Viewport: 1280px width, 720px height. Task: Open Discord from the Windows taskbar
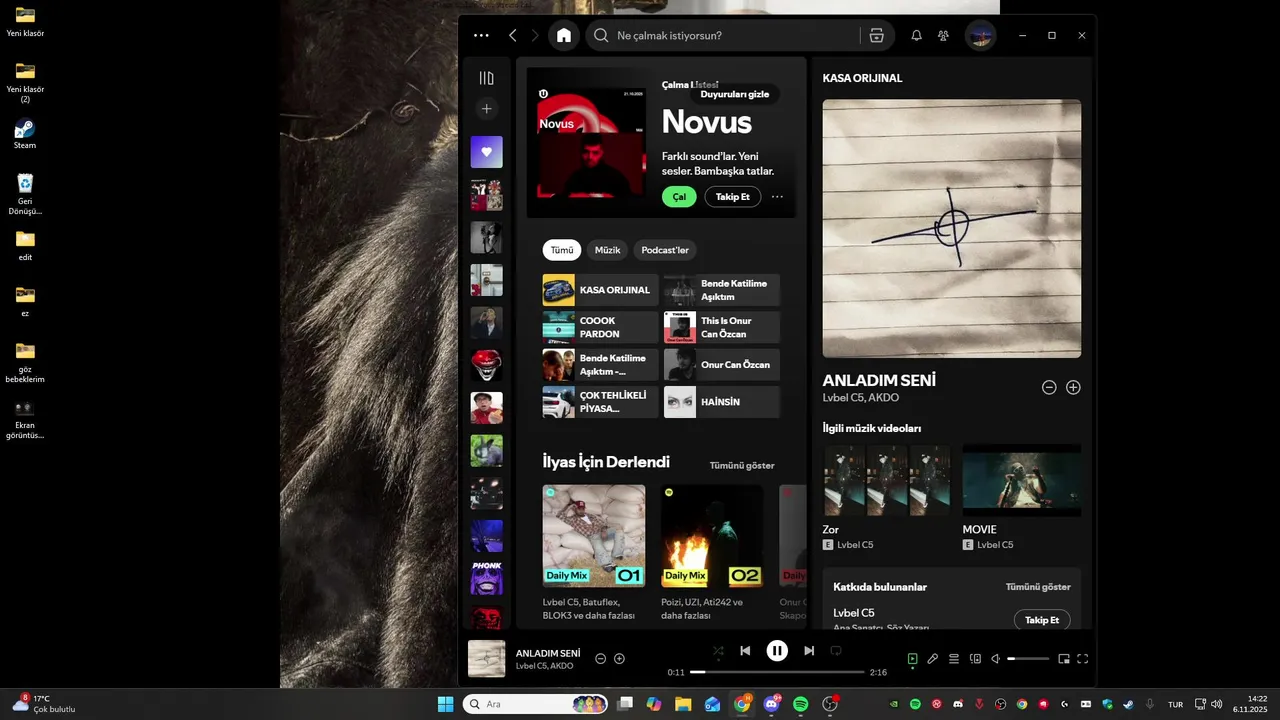[772, 704]
